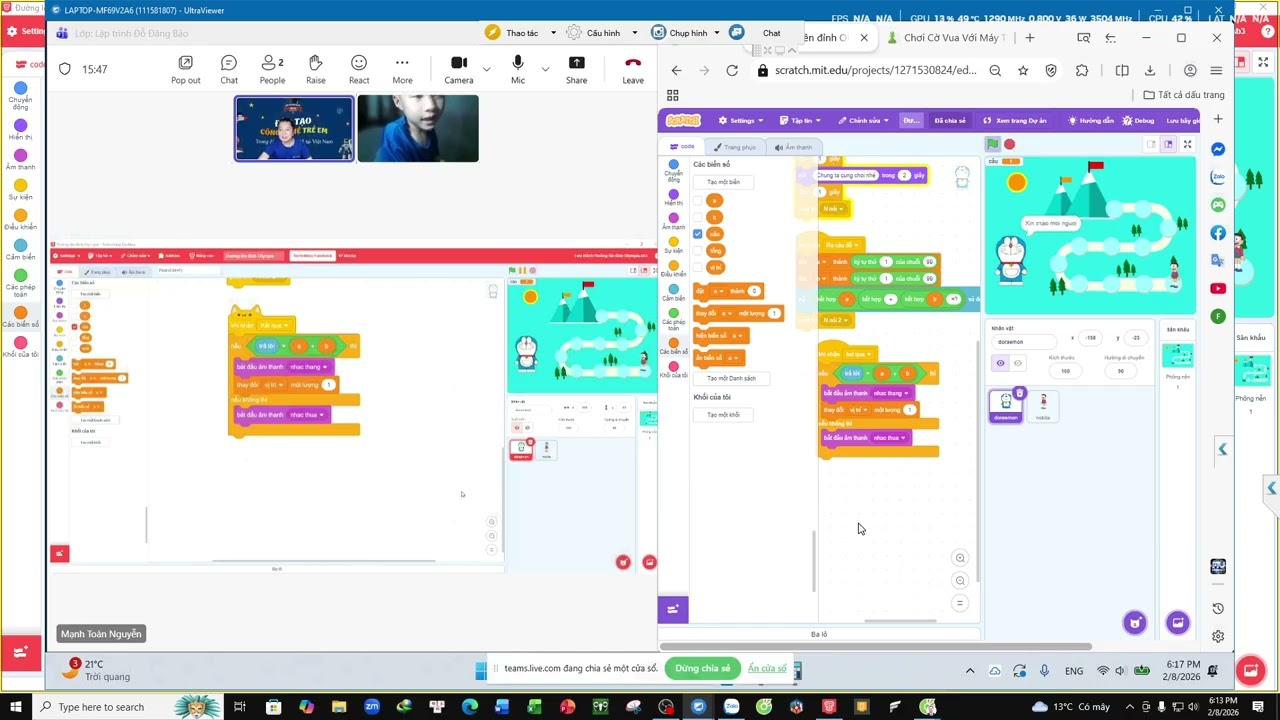Viewport: 1280px width, 720px height.
Task: Select the Chuyển động block category
Action: pyautogui.click(x=674, y=169)
